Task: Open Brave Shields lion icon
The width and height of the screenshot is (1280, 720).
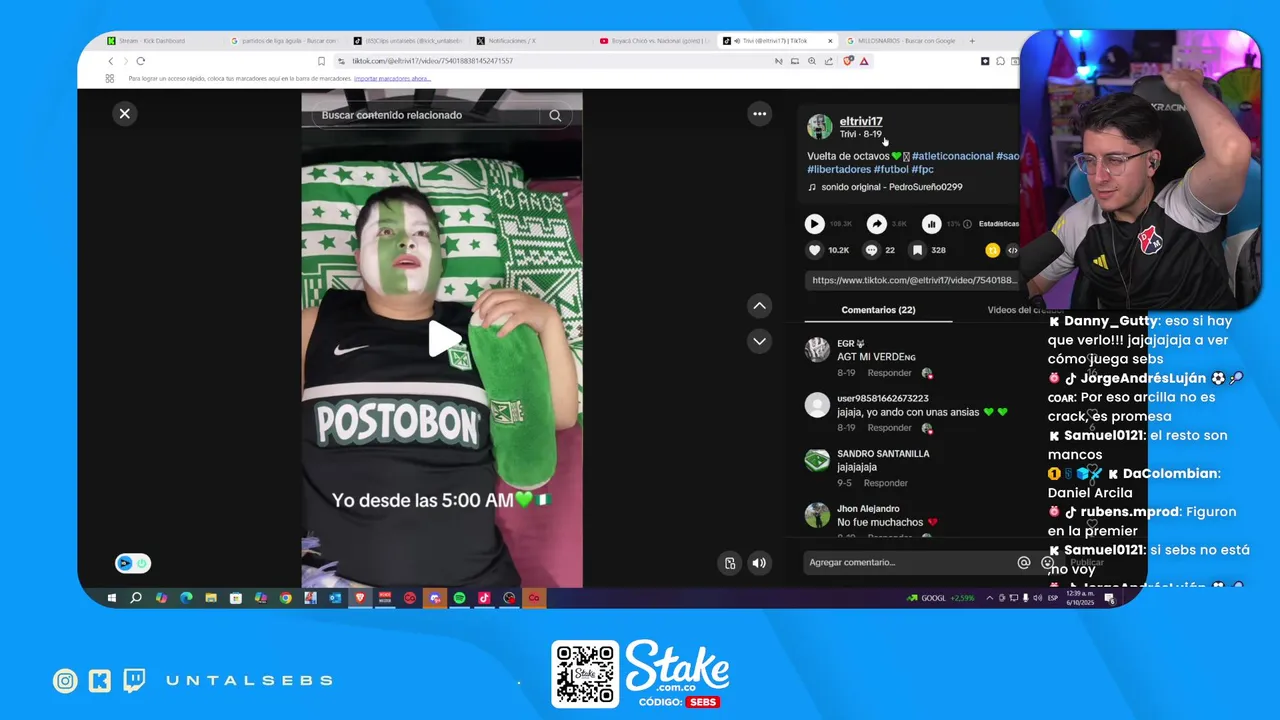Action: (848, 61)
